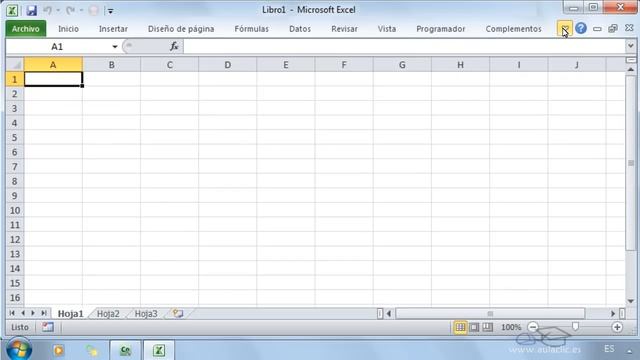Switch to Normal view button
The image size is (640, 360).
[460, 327]
